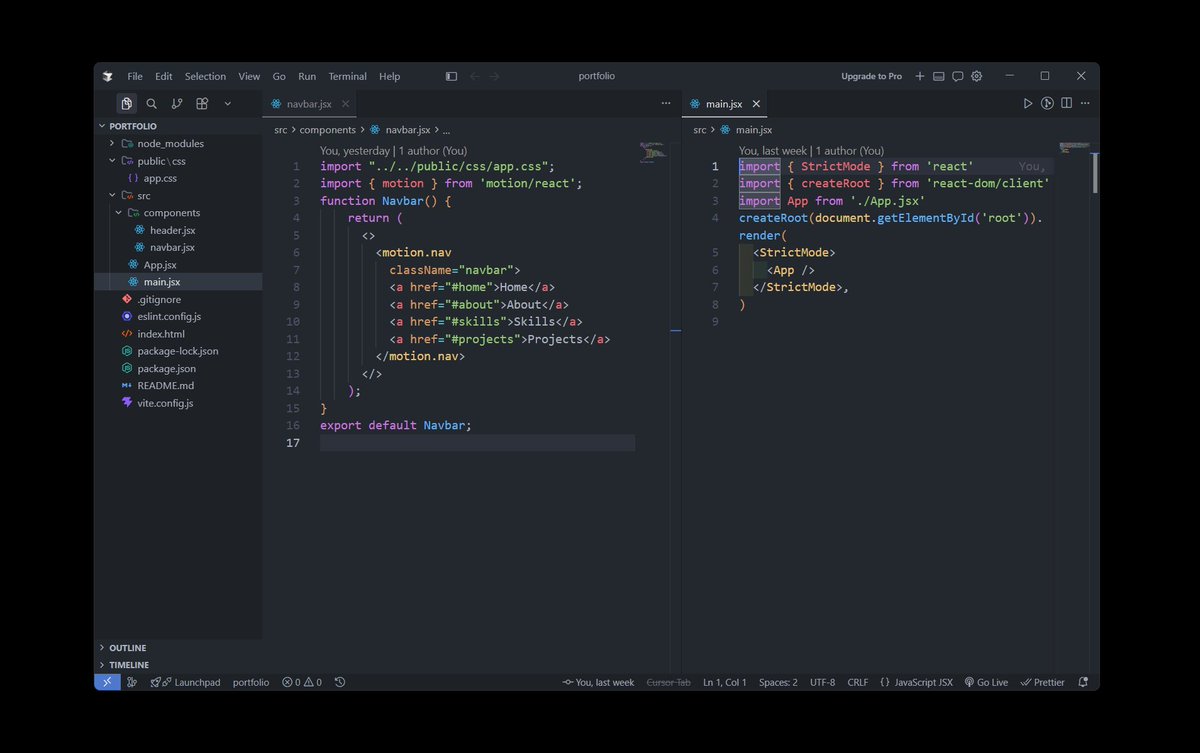Click Launchpad in the status bar

[185, 682]
